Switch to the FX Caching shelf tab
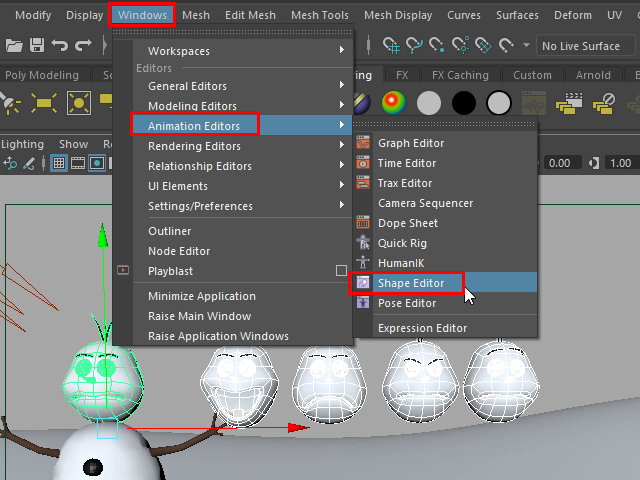The width and height of the screenshot is (640, 480). (x=460, y=75)
